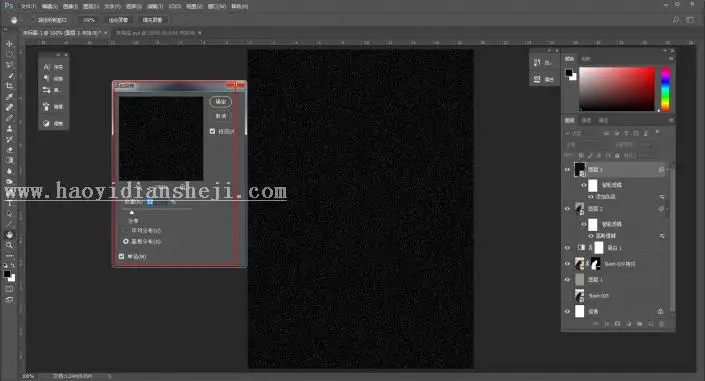This screenshot has height=381, width=705.
Task: Click the 取消 Cancel button in dialog
Action: point(220,116)
